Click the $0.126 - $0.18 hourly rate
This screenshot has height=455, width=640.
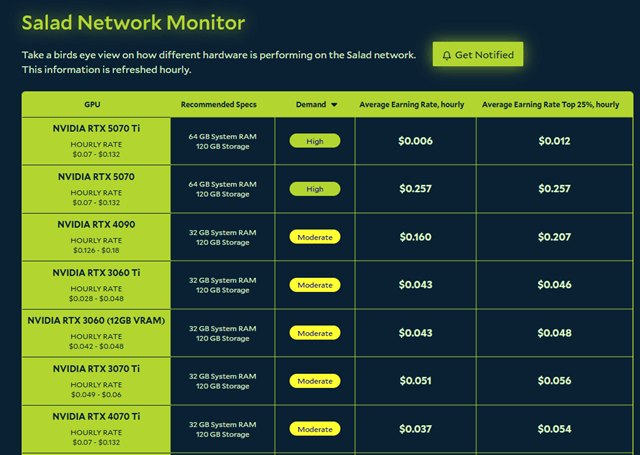click(x=96, y=250)
